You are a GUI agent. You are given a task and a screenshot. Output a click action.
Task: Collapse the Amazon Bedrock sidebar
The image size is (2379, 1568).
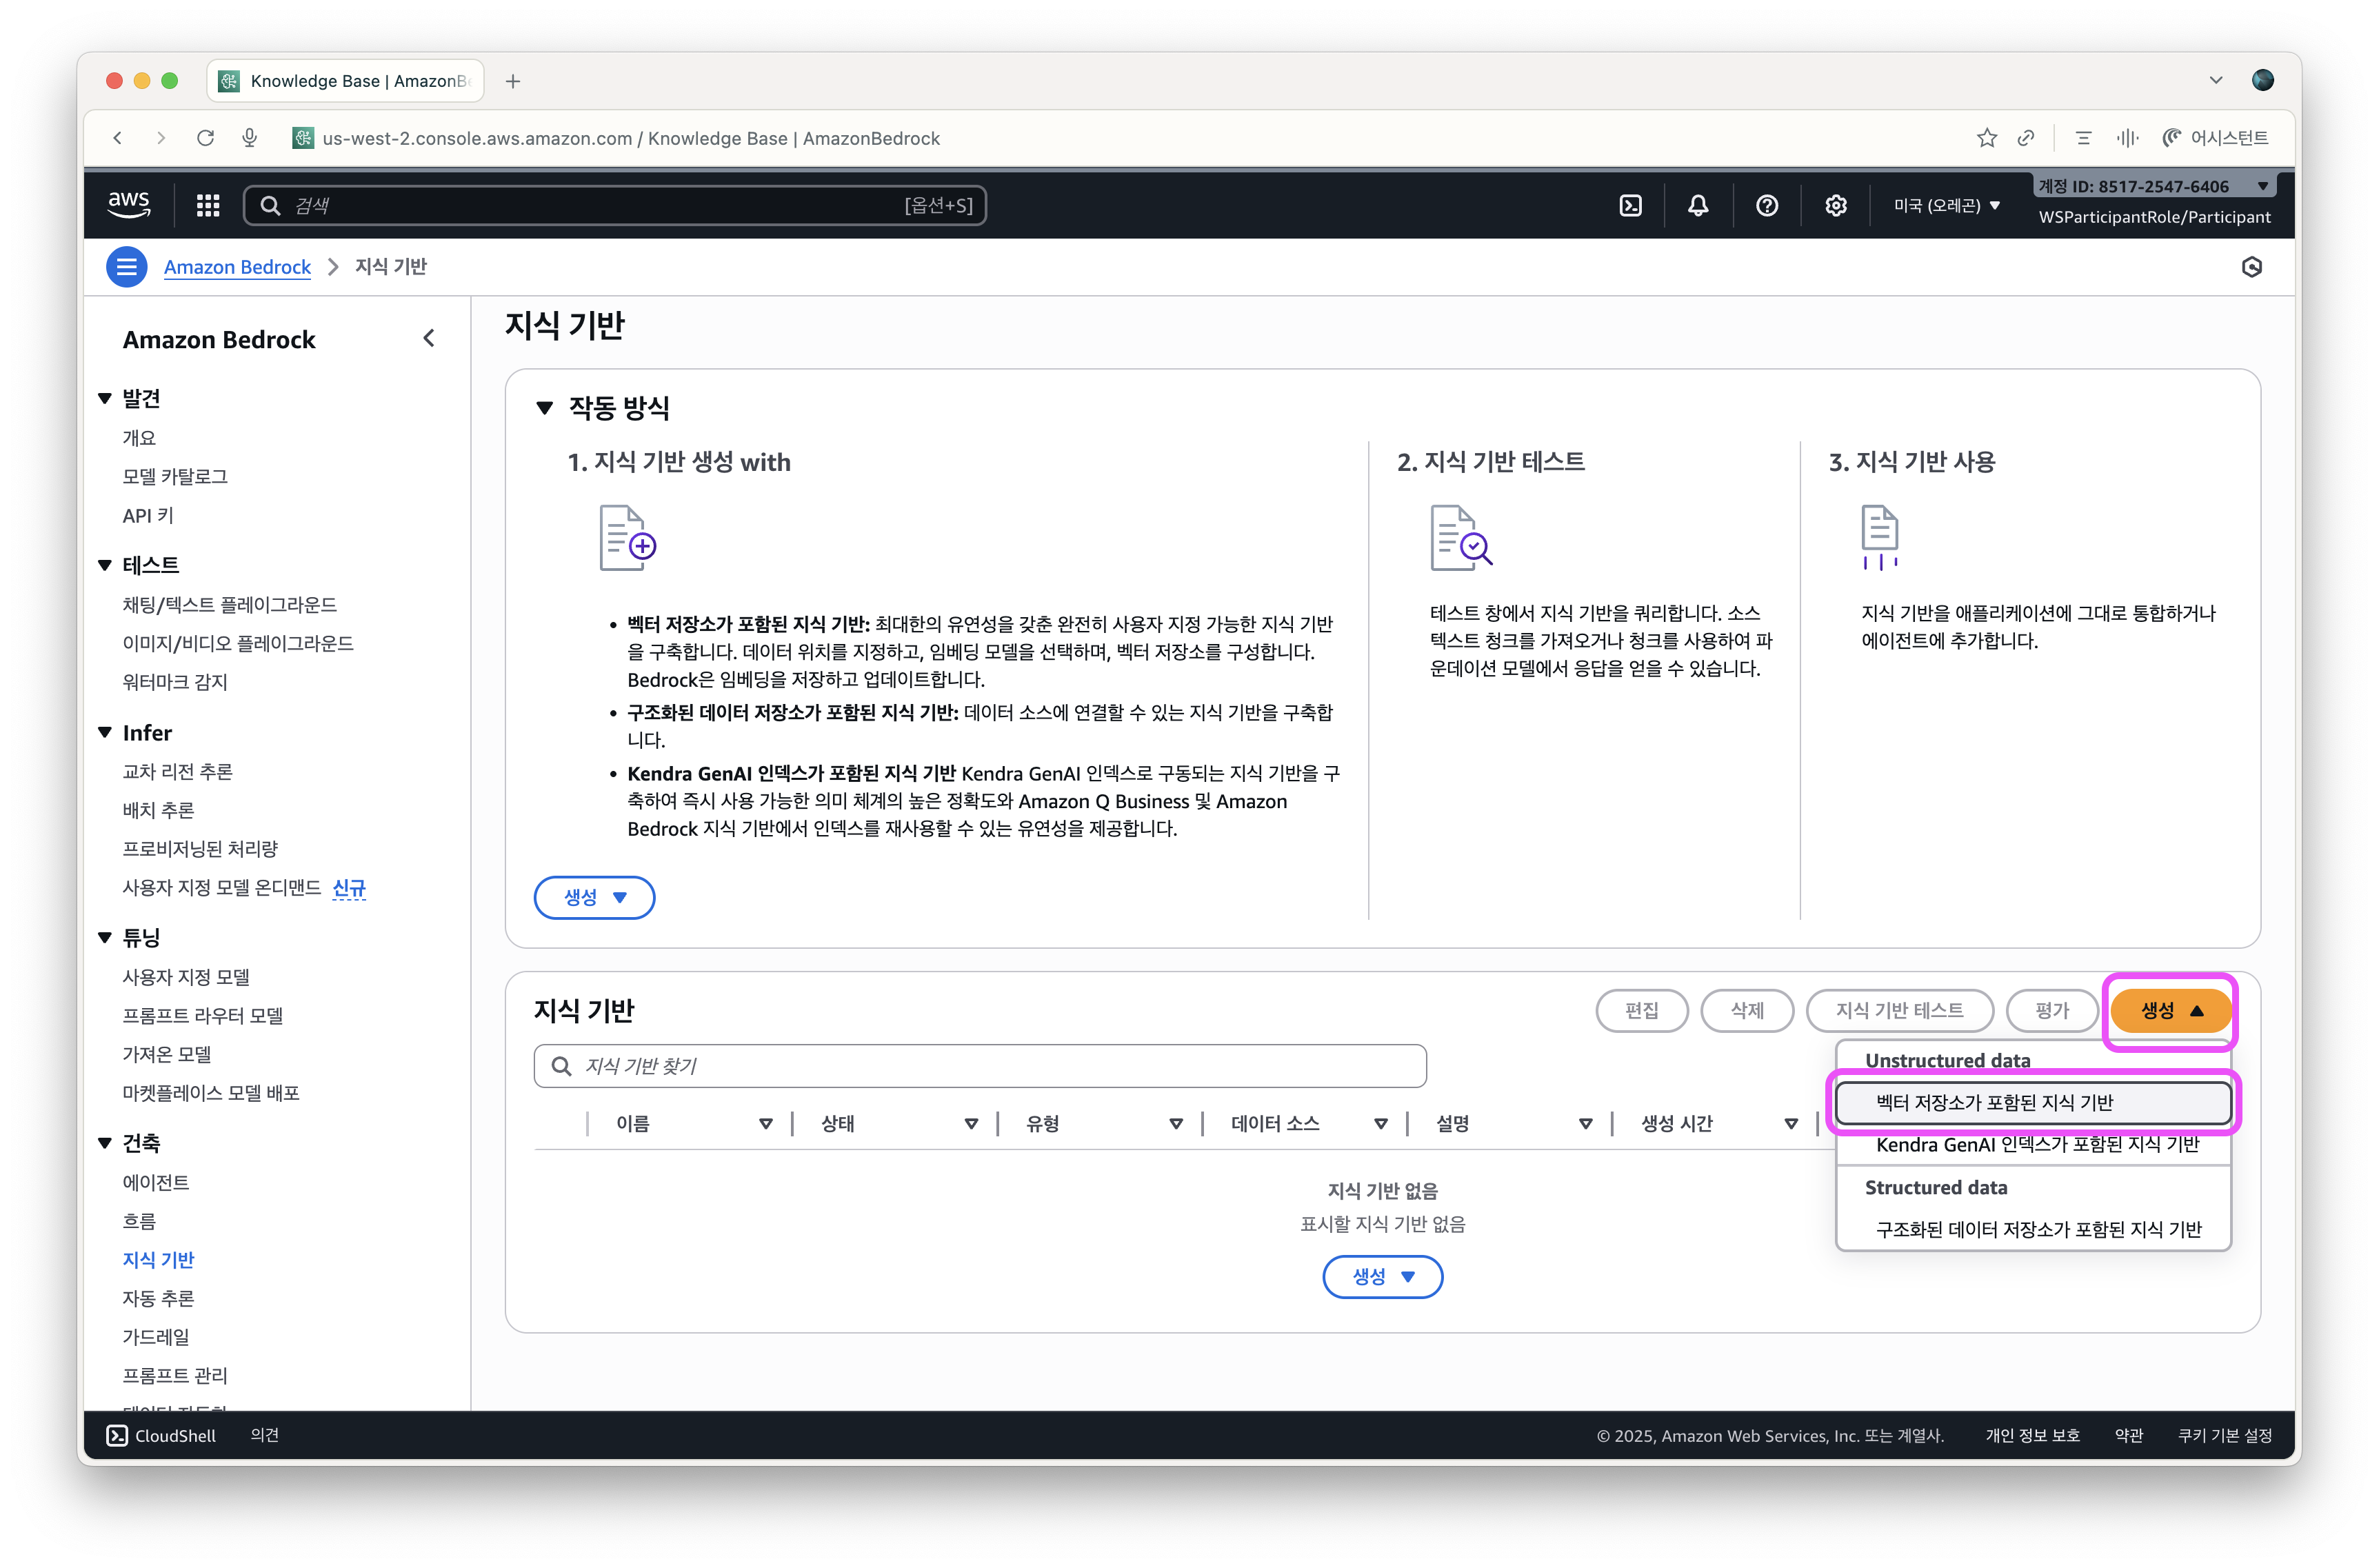(x=429, y=339)
